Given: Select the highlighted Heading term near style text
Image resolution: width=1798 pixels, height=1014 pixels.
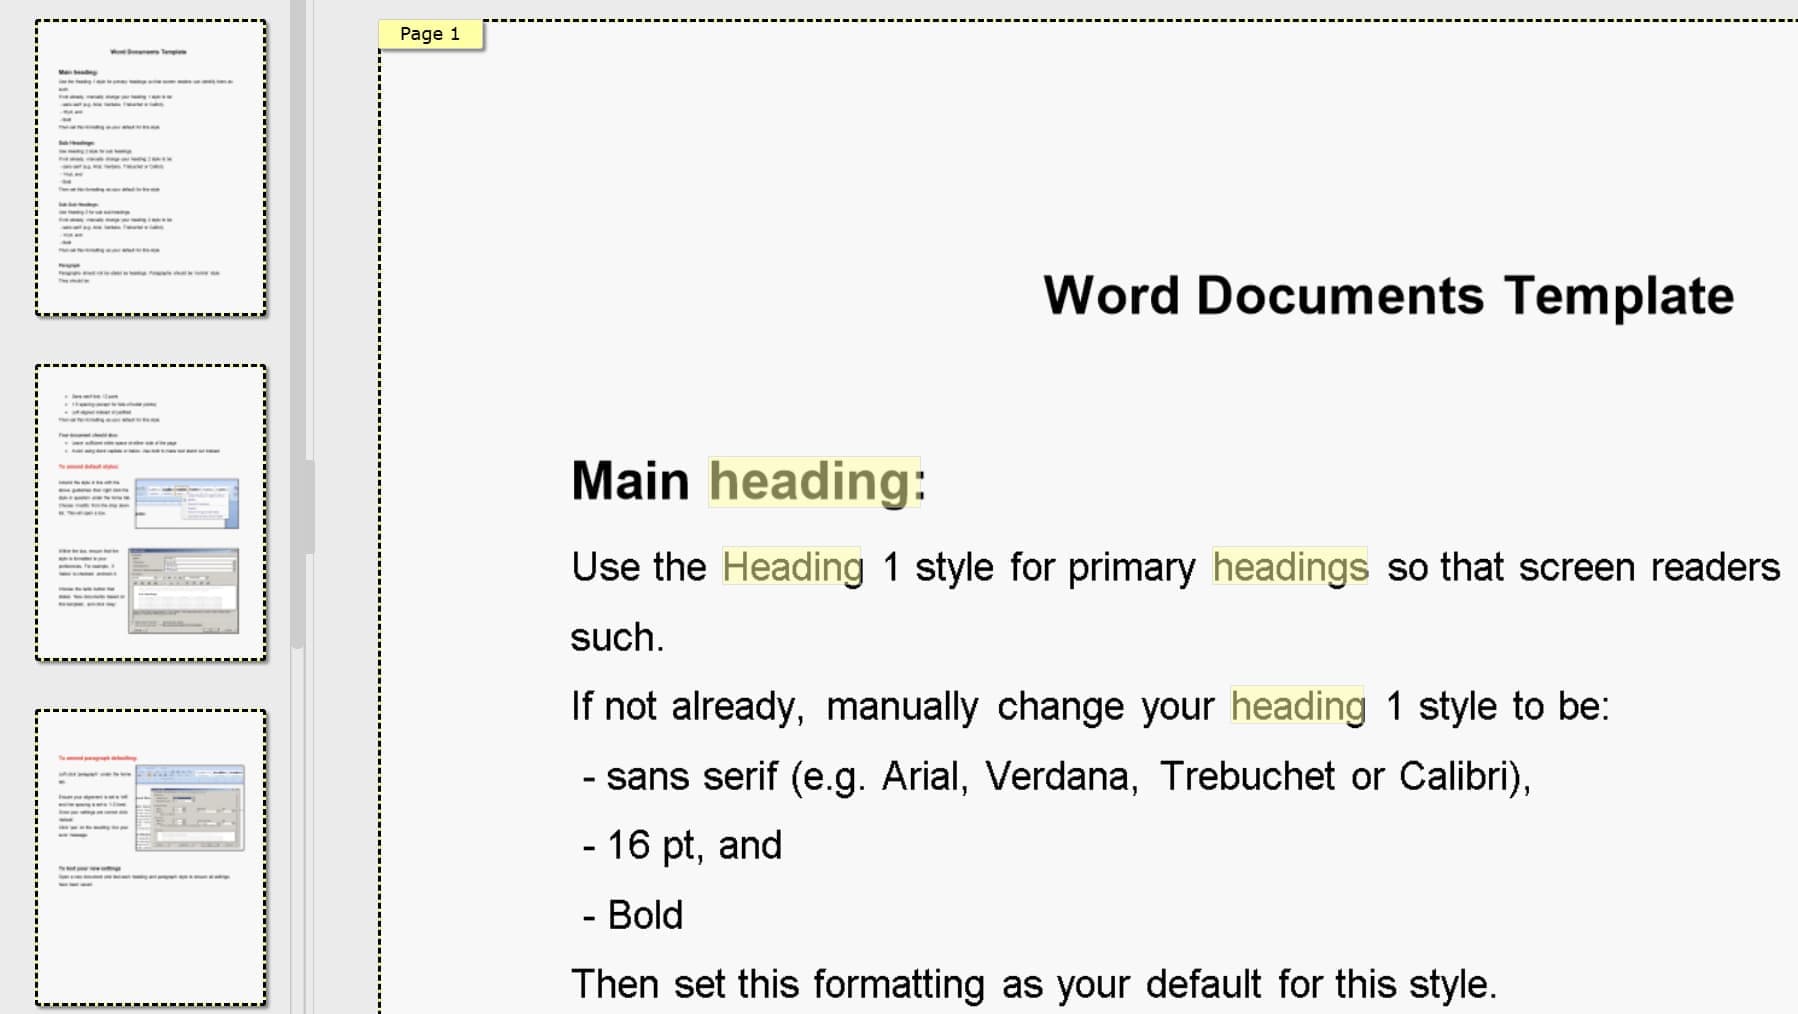Looking at the screenshot, I should (789, 566).
